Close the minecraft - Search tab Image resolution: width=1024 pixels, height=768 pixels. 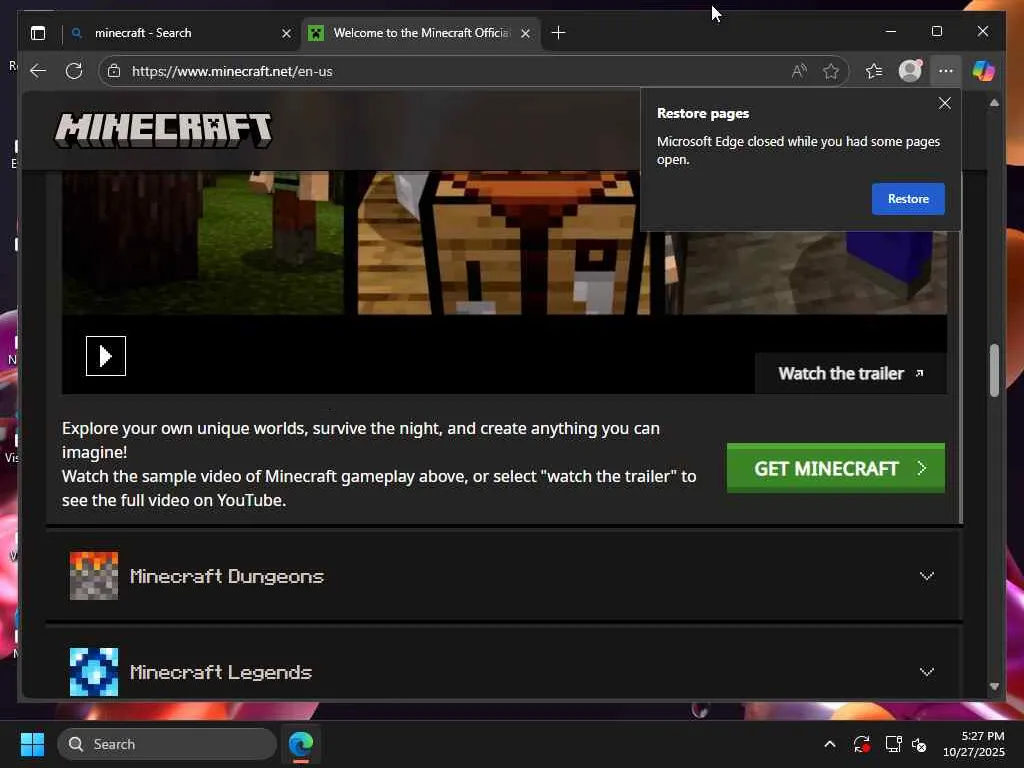click(x=286, y=33)
